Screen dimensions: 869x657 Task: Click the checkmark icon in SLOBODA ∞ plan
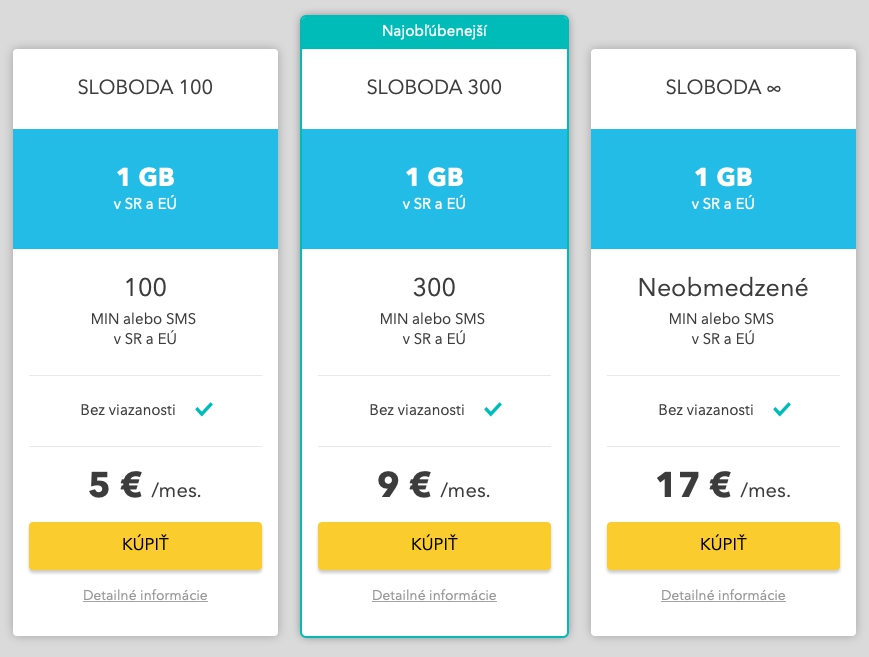coord(782,409)
